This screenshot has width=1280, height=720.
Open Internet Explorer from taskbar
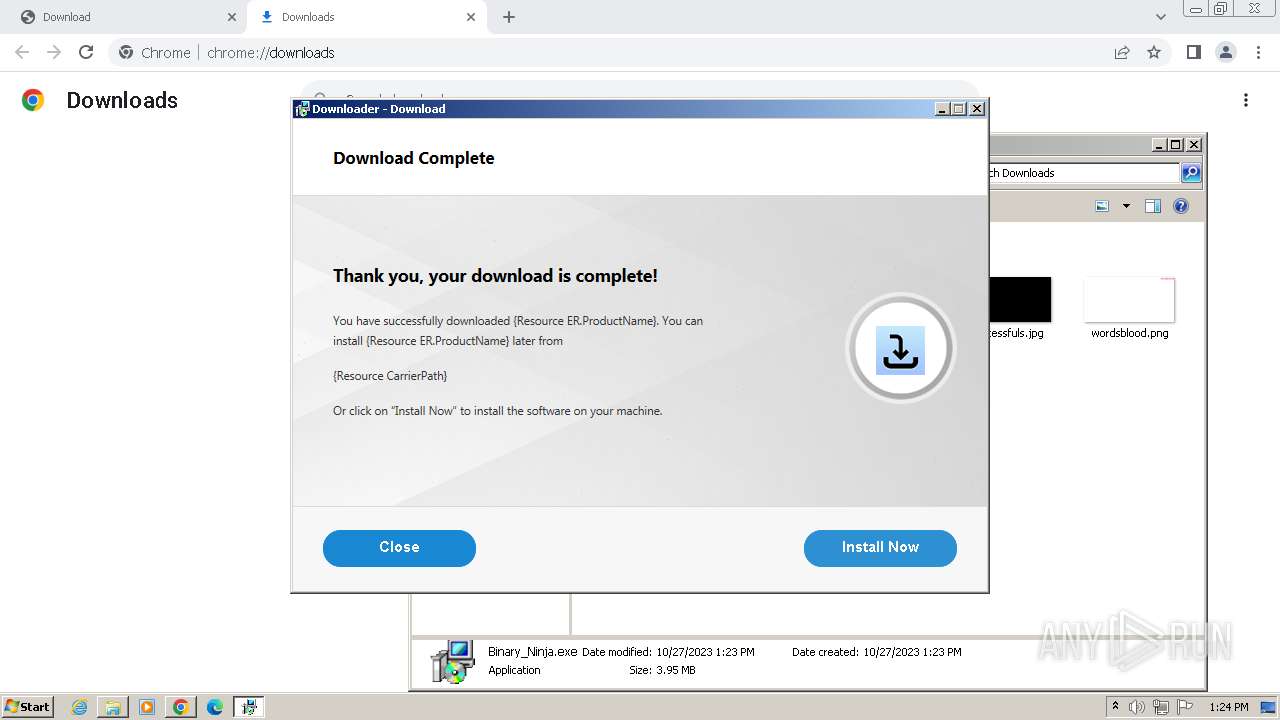79,707
